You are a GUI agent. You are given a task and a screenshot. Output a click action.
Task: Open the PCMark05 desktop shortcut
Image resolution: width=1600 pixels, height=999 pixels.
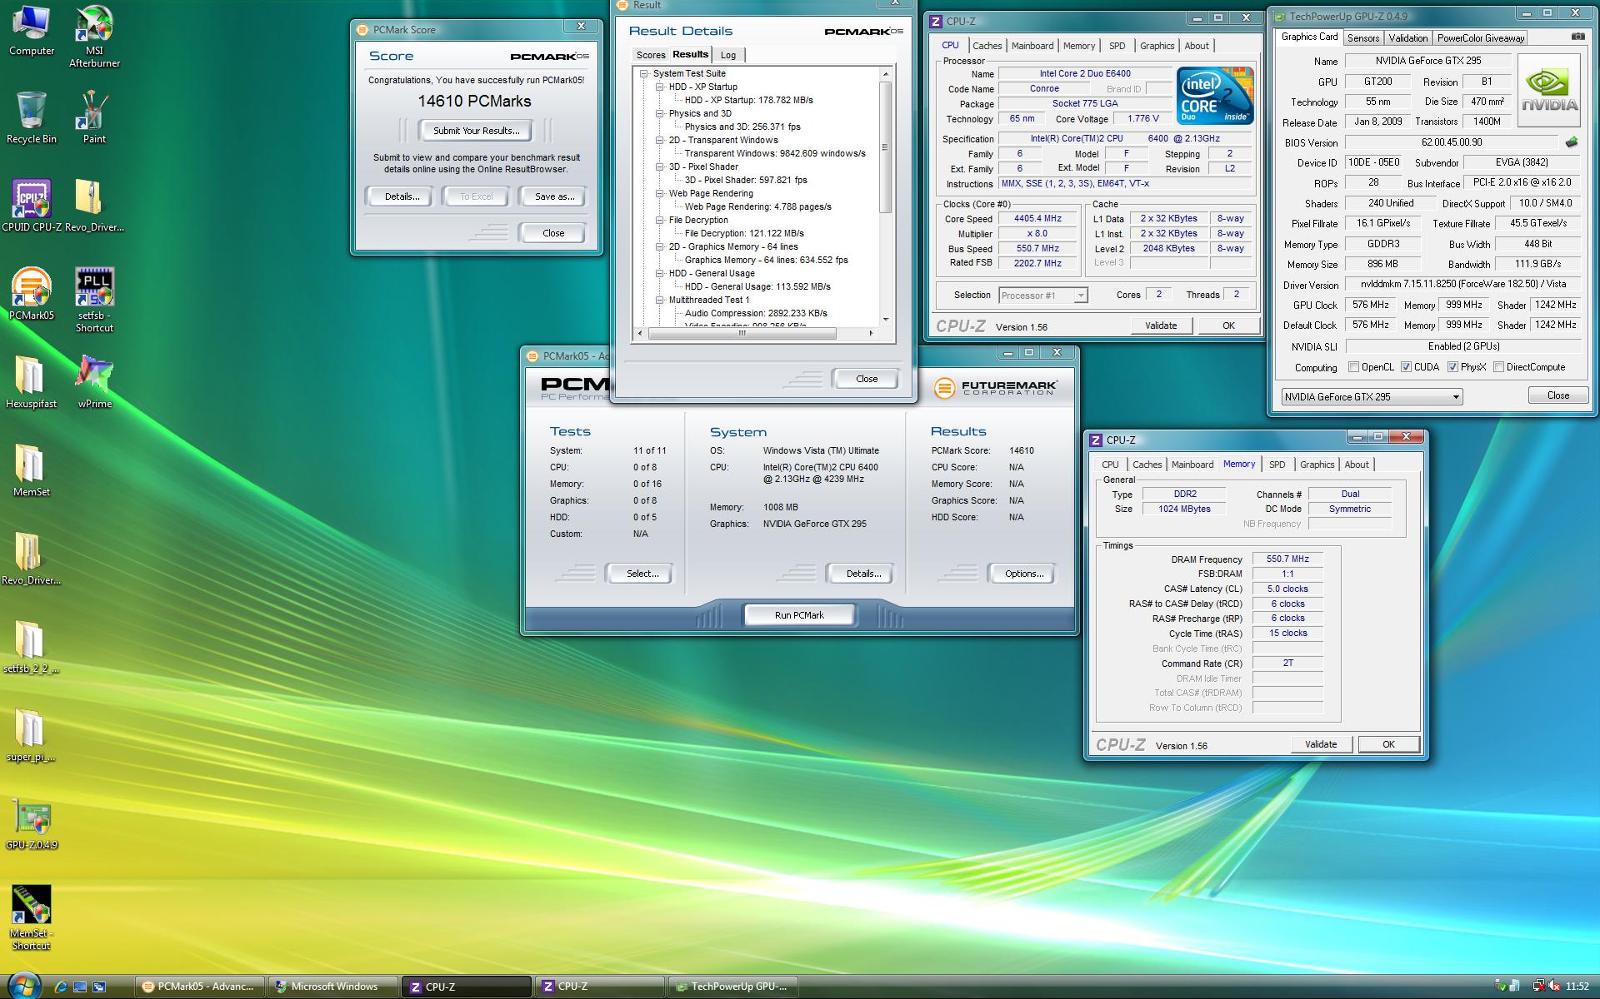pyautogui.click(x=31, y=294)
